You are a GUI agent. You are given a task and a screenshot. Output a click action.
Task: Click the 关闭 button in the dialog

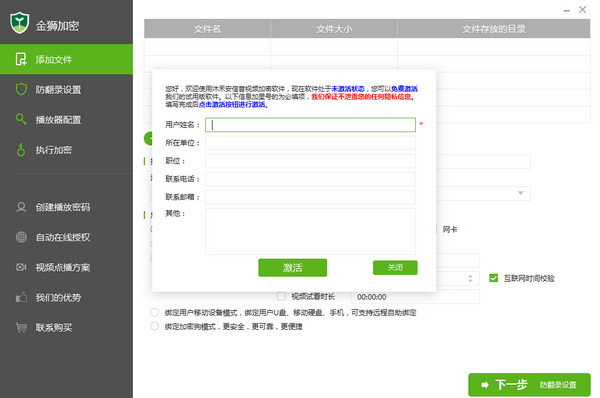tap(395, 268)
